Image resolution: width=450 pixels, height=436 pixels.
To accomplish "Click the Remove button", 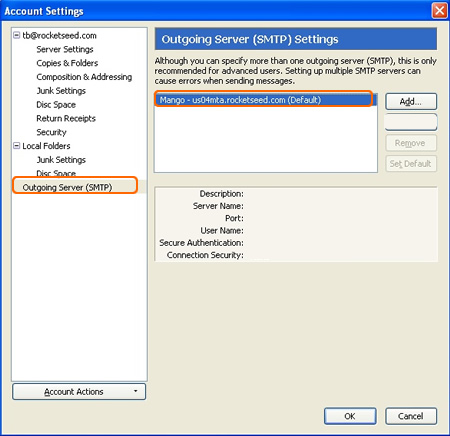I will click(411, 143).
